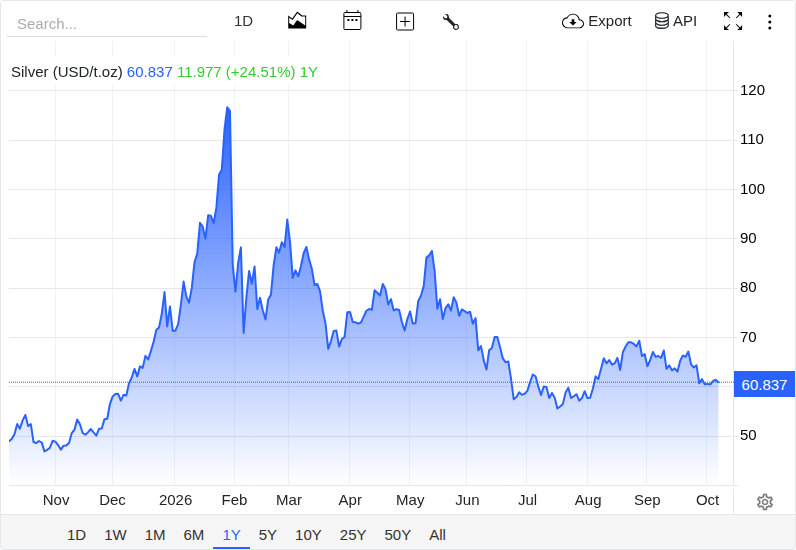
Task: Click the Silver (USD/t.oz) series label
Action: [67, 72]
